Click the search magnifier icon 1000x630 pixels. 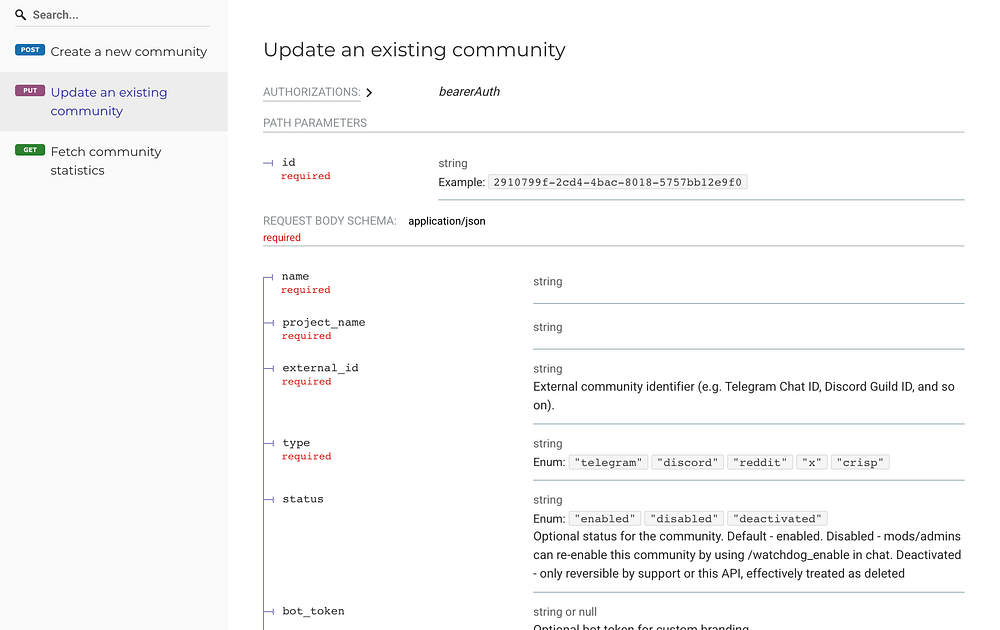click(20, 15)
